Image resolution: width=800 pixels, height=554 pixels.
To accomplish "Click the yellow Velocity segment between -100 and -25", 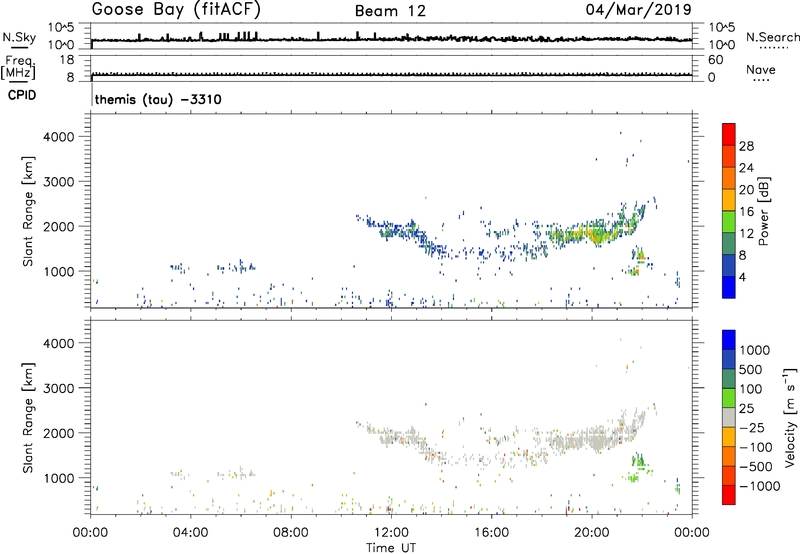I will coord(729,437).
